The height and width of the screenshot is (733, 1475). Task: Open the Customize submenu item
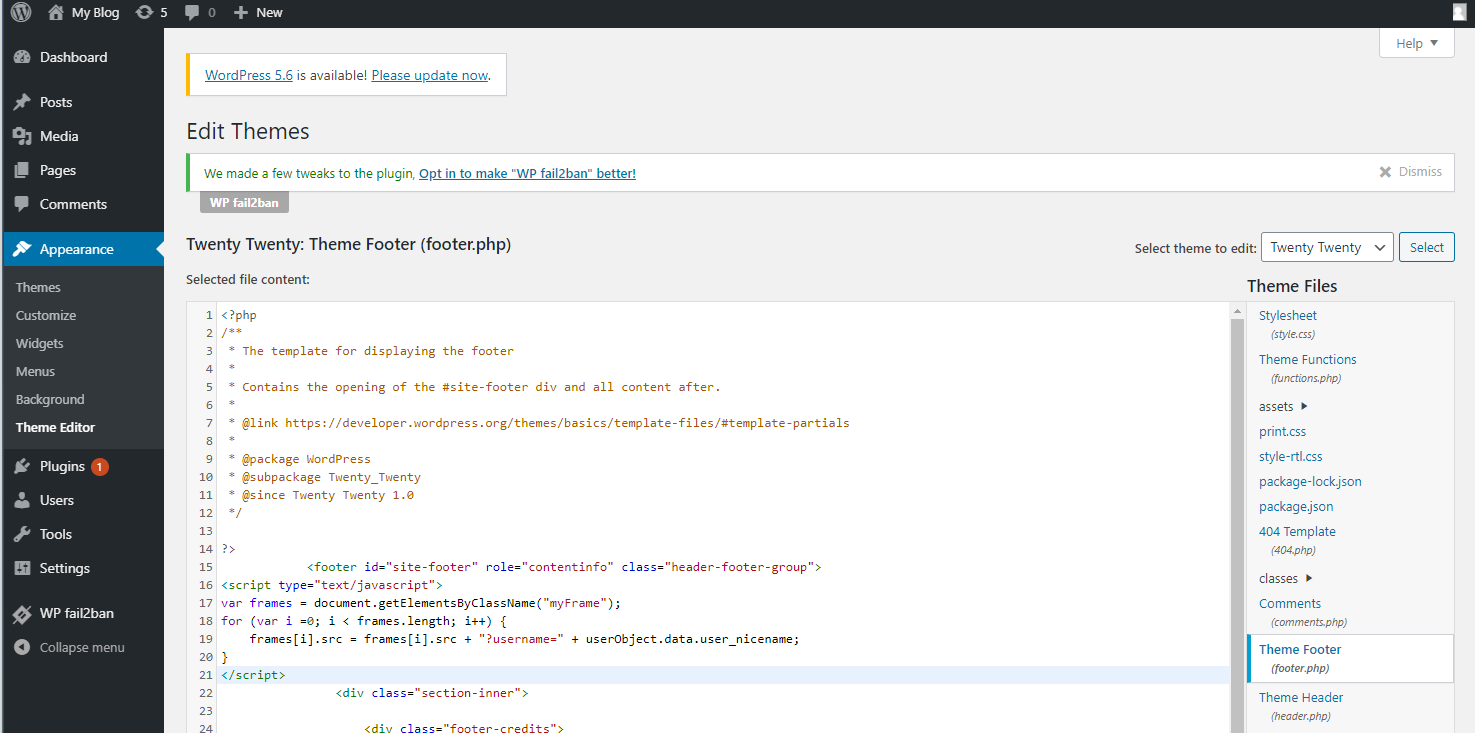coord(46,315)
